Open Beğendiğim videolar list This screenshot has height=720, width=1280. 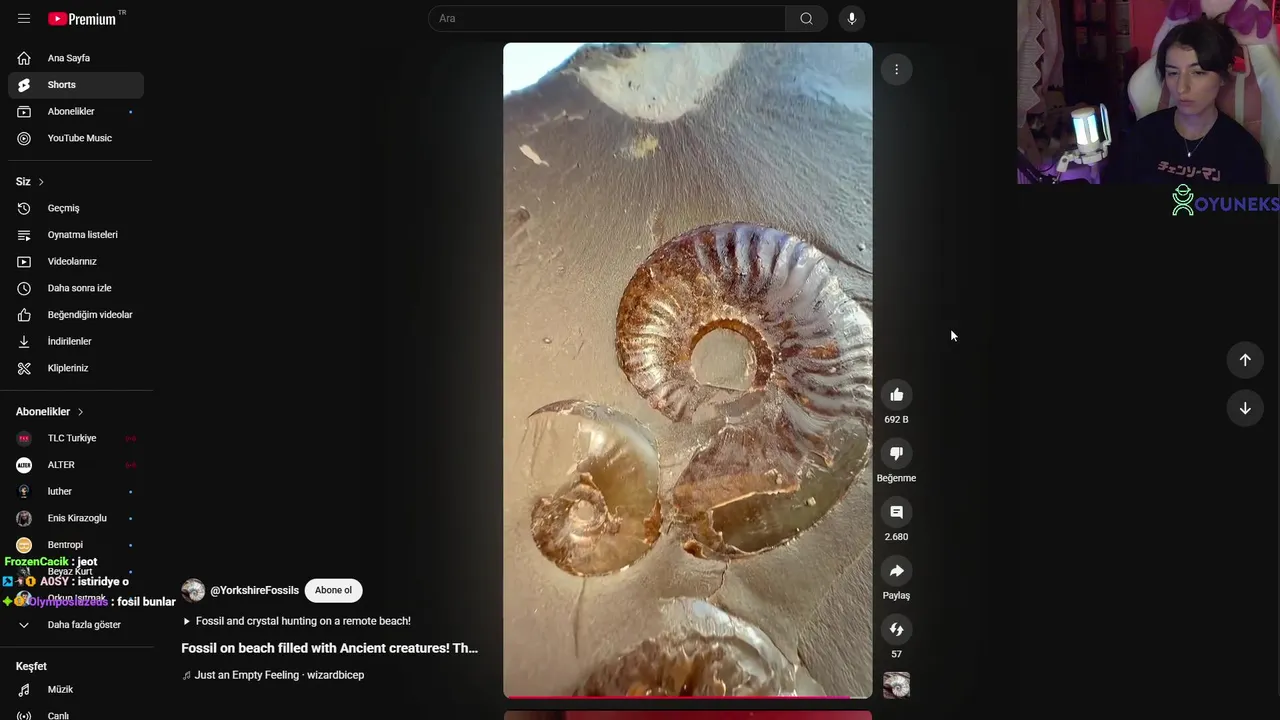pyautogui.click(x=76, y=315)
